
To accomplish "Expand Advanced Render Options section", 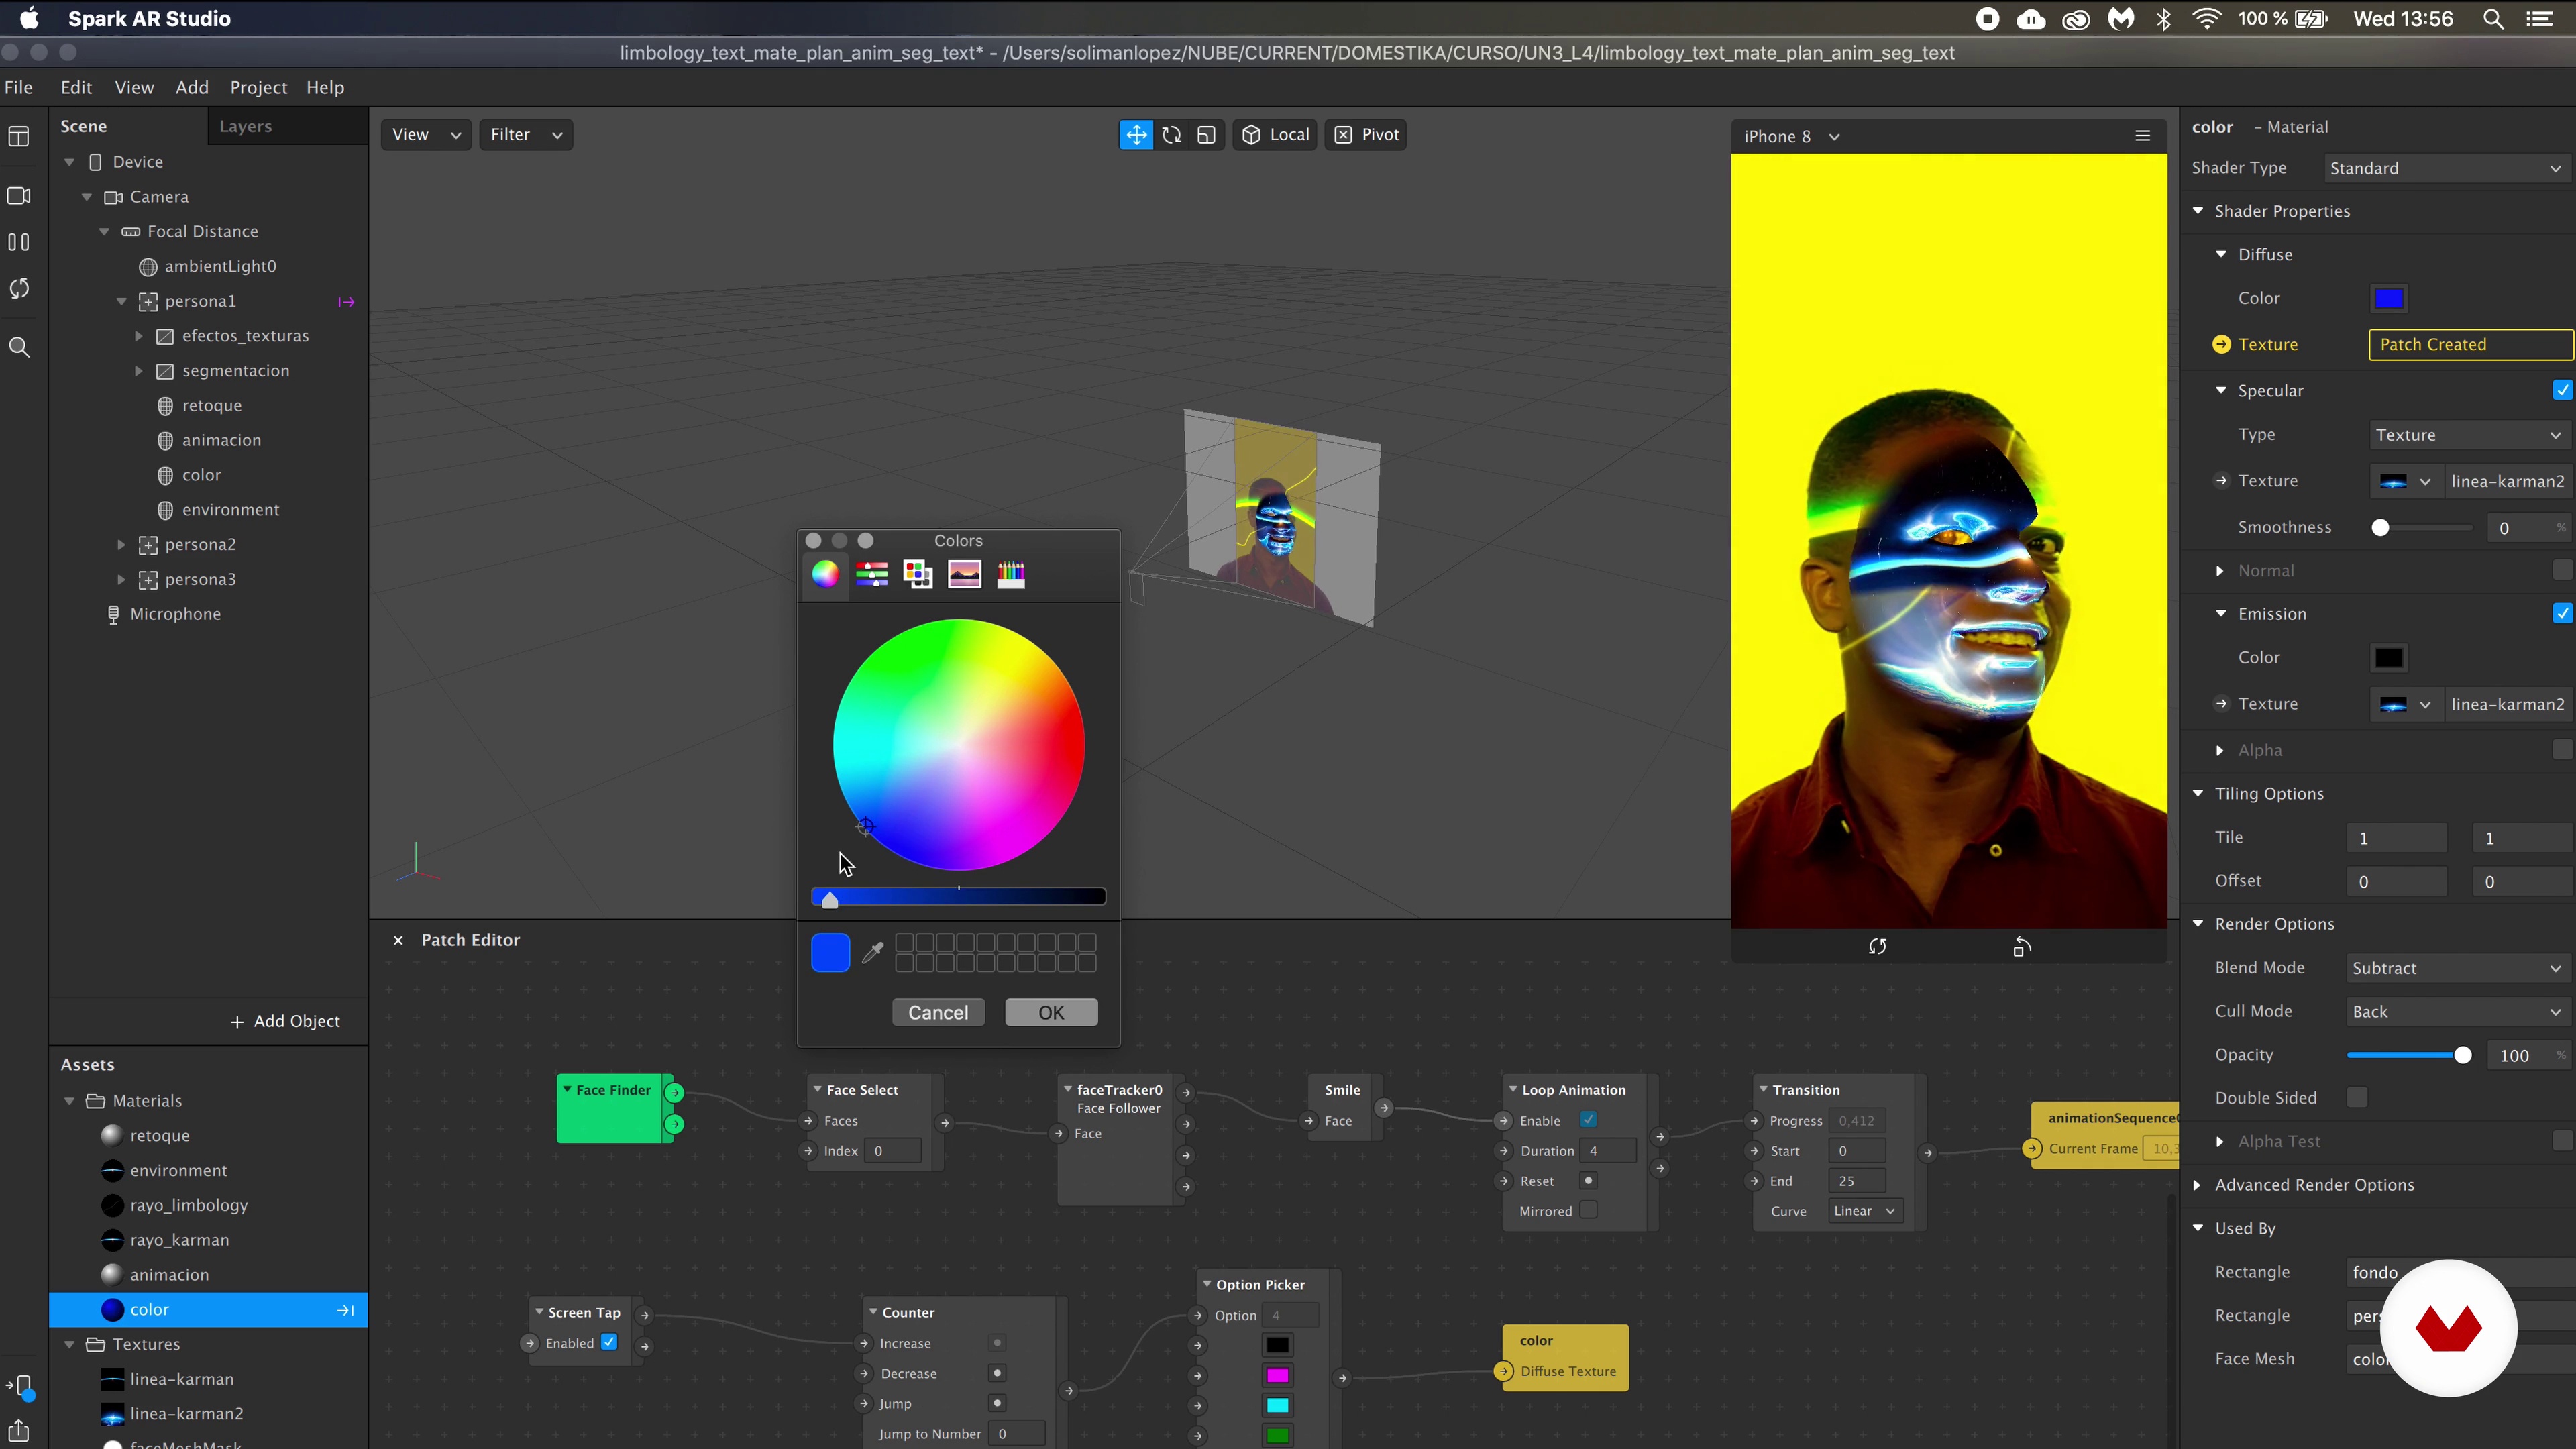I will click(2197, 1185).
